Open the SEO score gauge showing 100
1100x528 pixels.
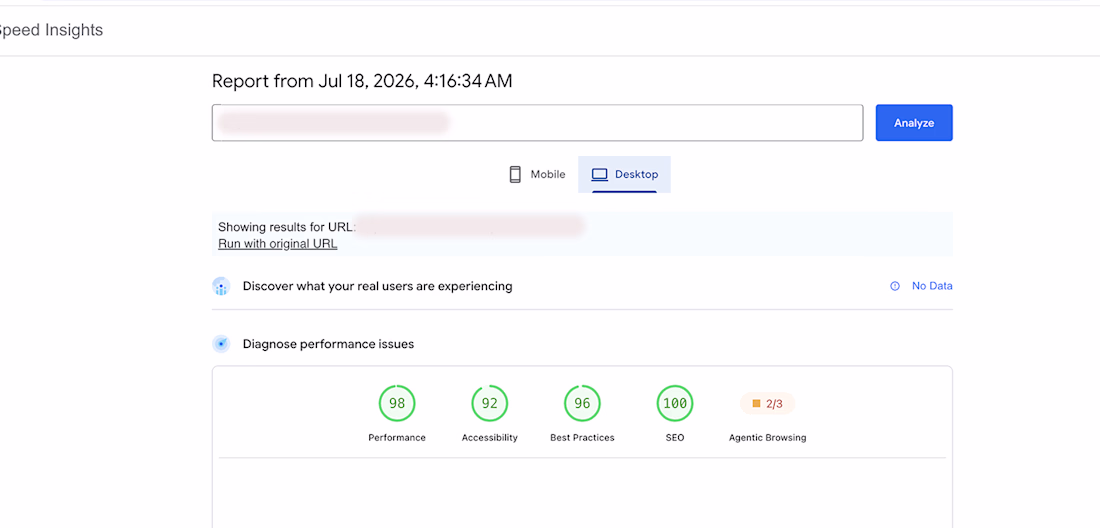click(675, 403)
